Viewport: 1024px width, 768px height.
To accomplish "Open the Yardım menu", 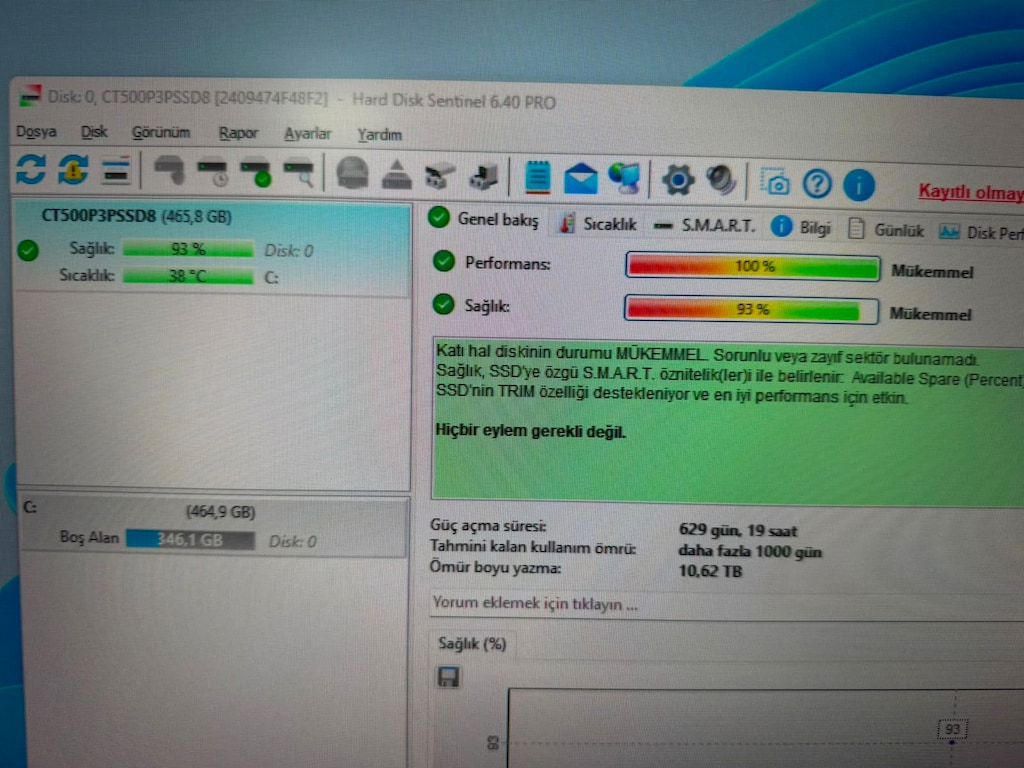I will [379, 135].
